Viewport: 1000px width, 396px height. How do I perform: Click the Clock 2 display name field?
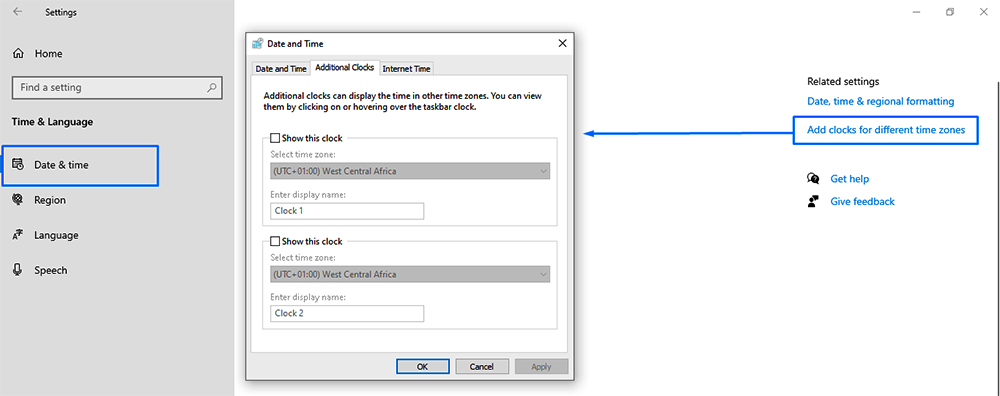point(347,314)
